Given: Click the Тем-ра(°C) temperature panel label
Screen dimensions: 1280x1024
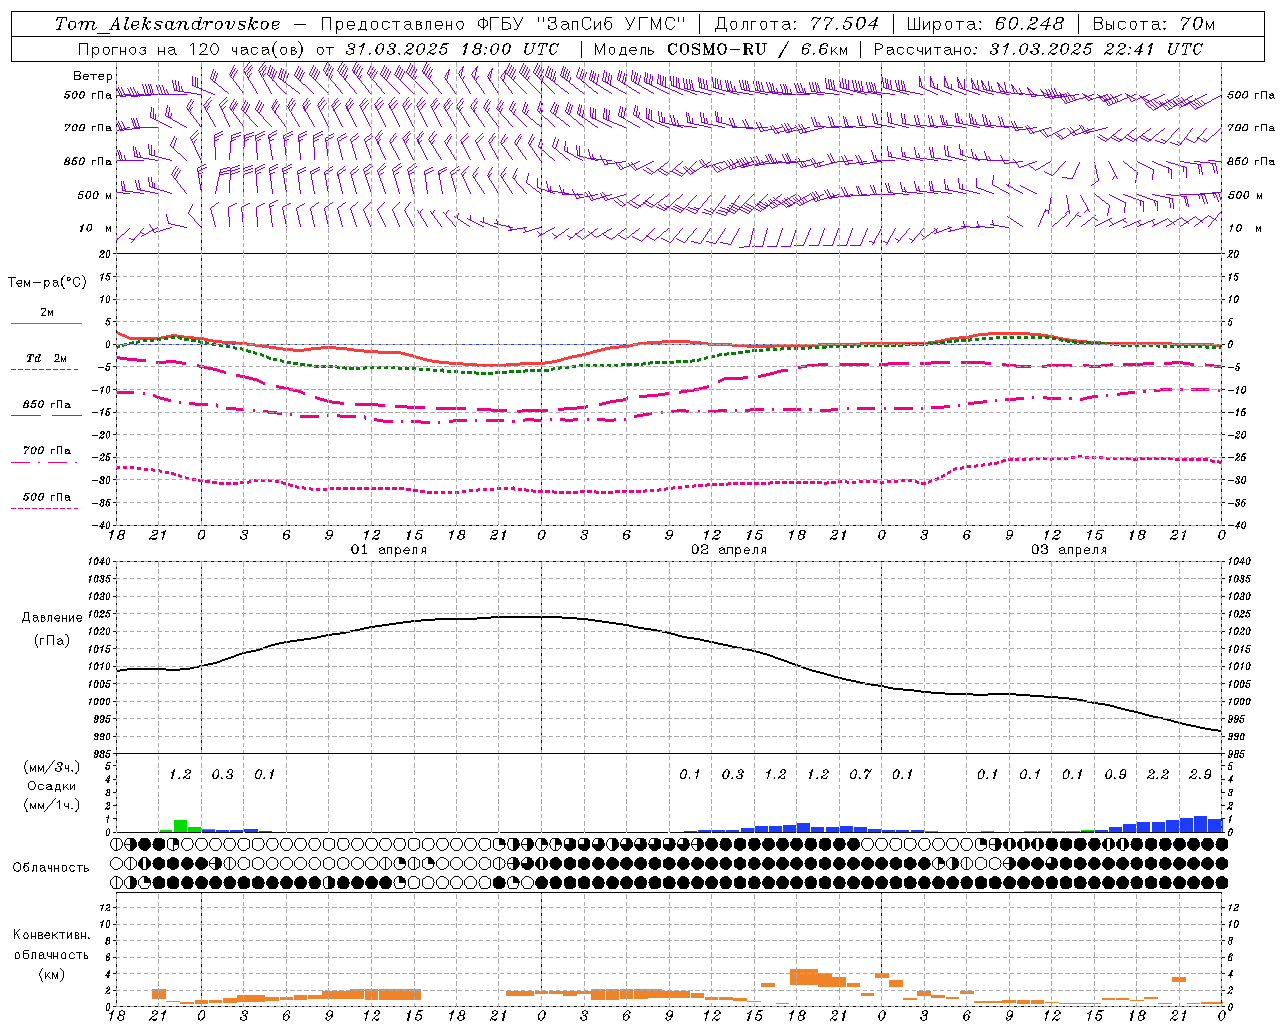Looking at the screenshot, I should (47, 283).
